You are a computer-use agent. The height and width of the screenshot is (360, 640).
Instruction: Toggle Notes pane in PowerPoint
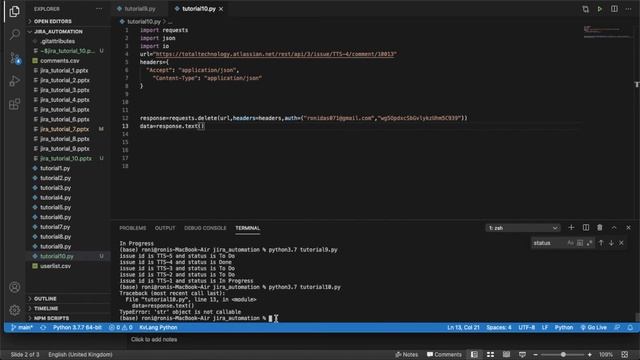407,354
